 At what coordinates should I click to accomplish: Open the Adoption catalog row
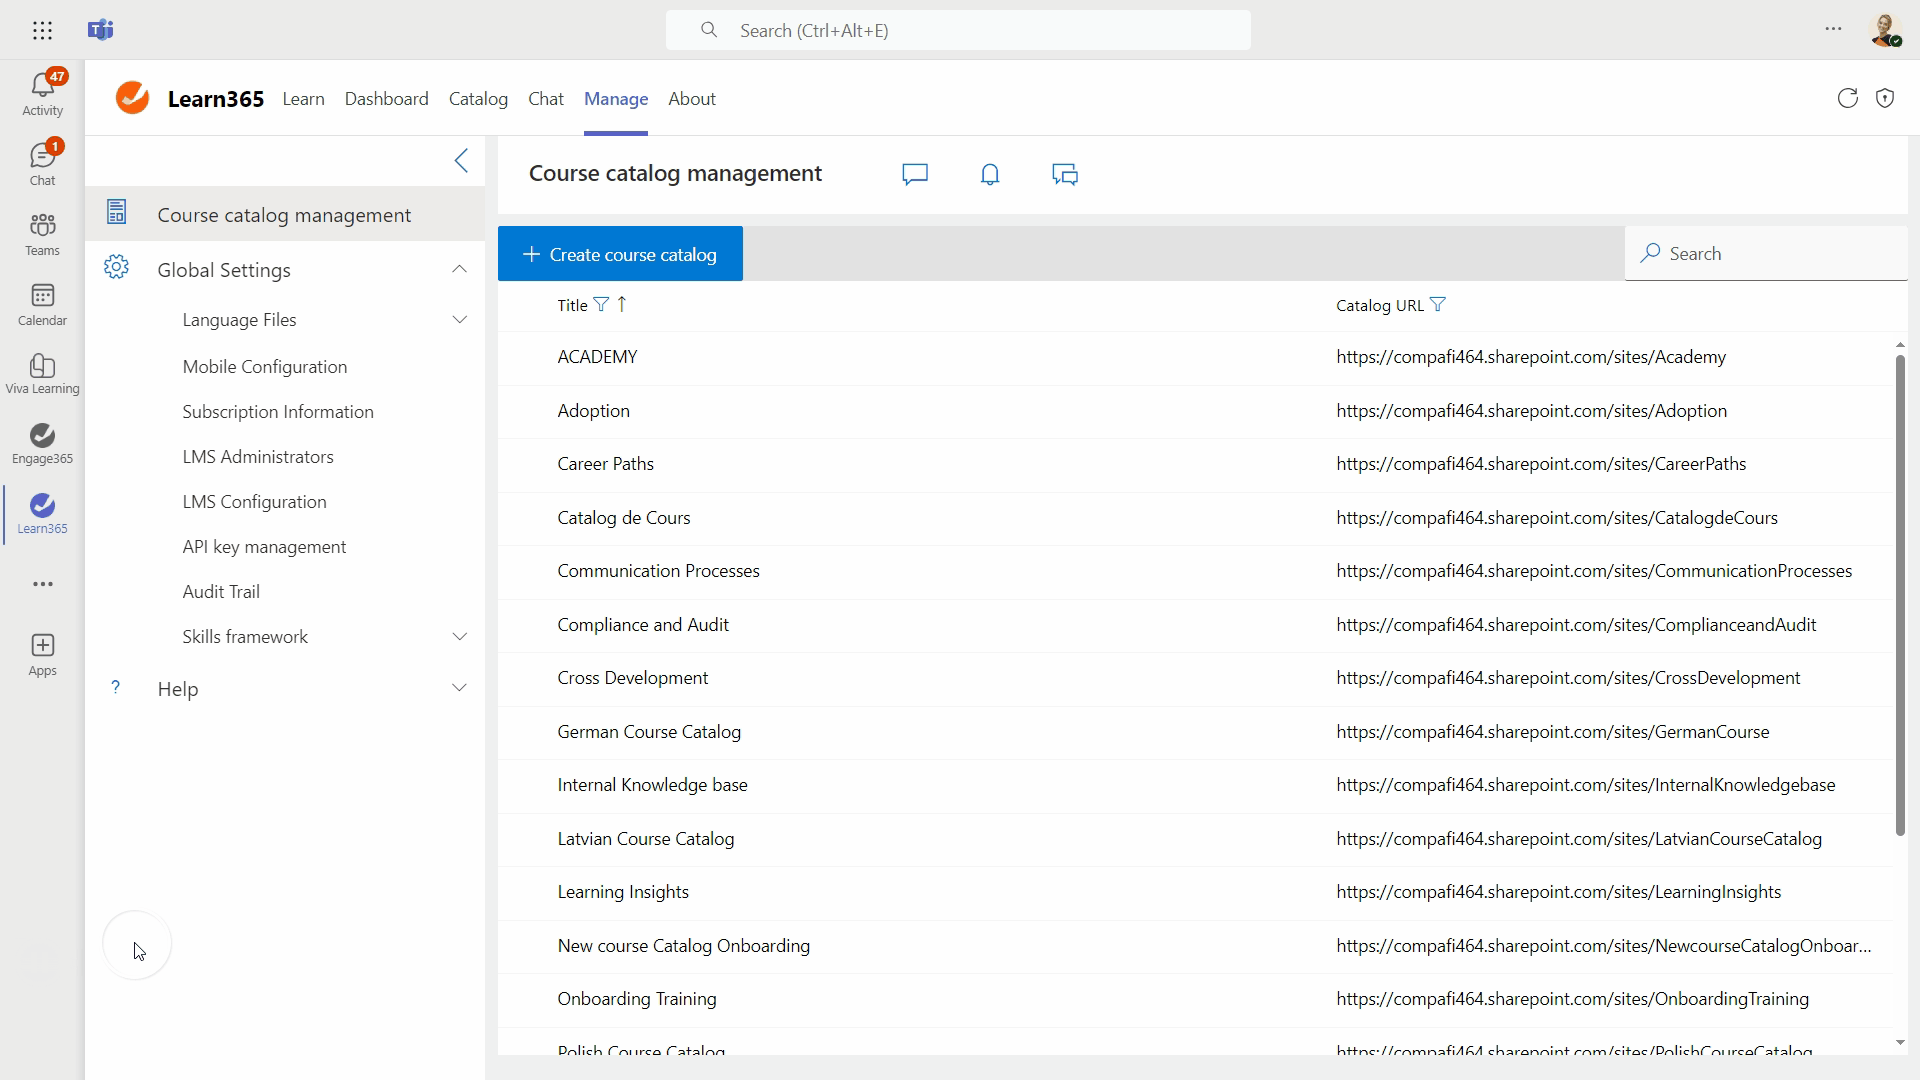(1195, 411)
